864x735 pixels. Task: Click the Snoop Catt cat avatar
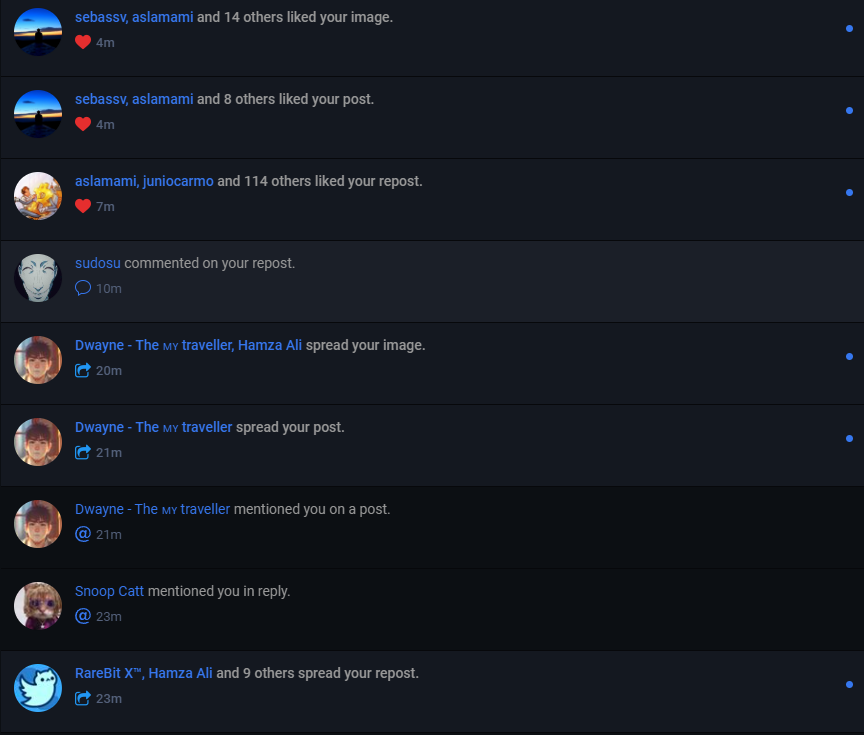[x=38, y=606]
